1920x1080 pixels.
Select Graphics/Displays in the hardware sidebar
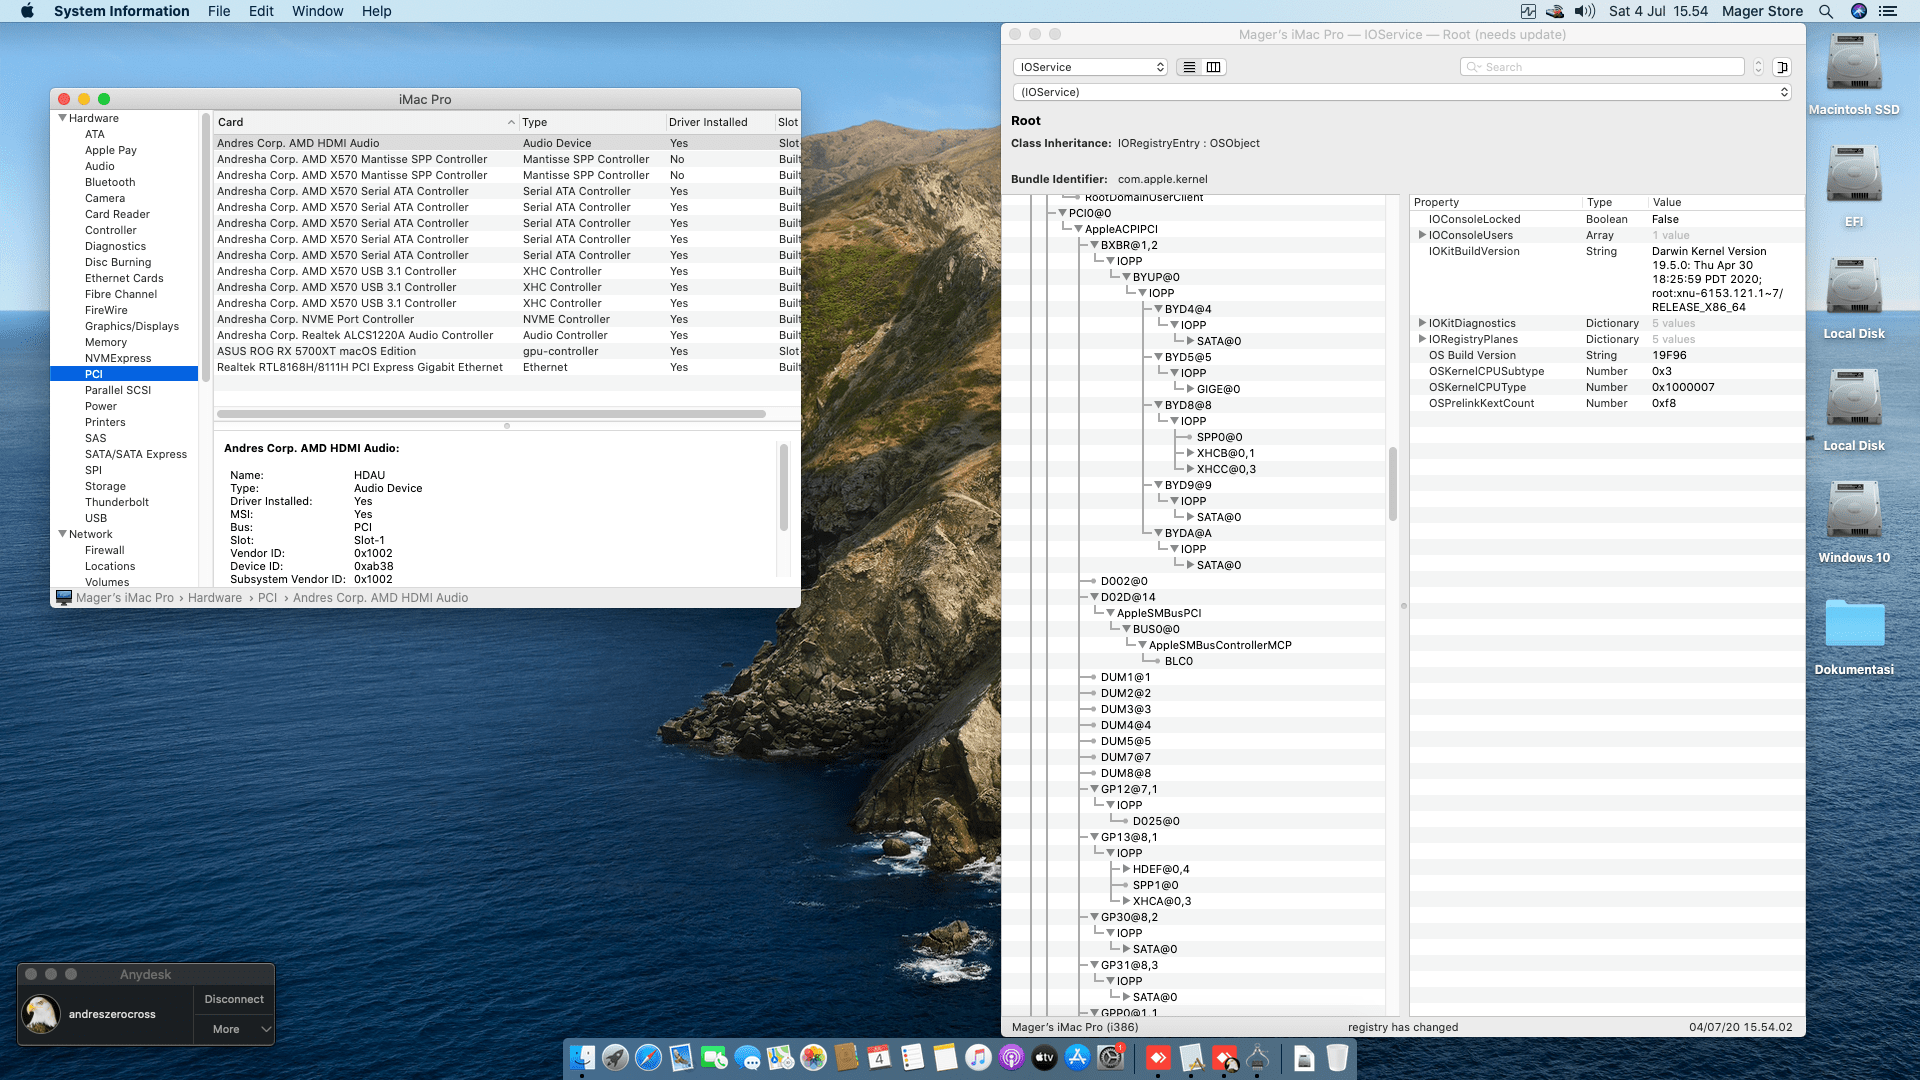coord(131,326)
